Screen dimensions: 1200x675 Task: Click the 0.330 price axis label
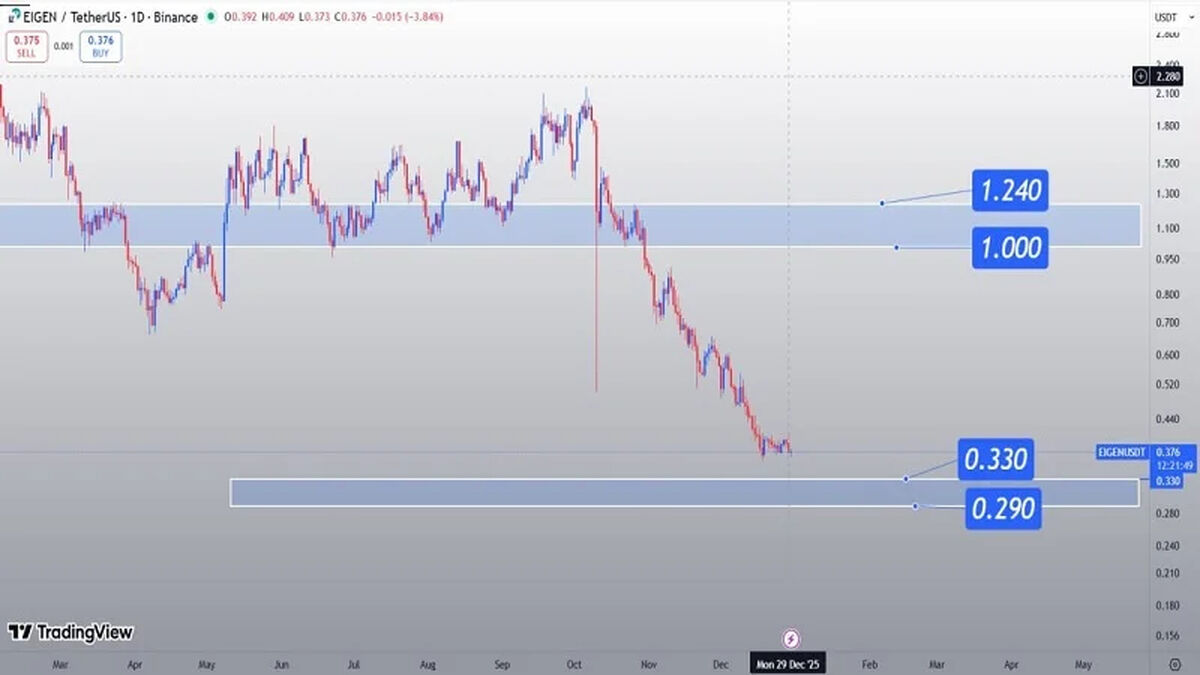(x=1165, y=481)
